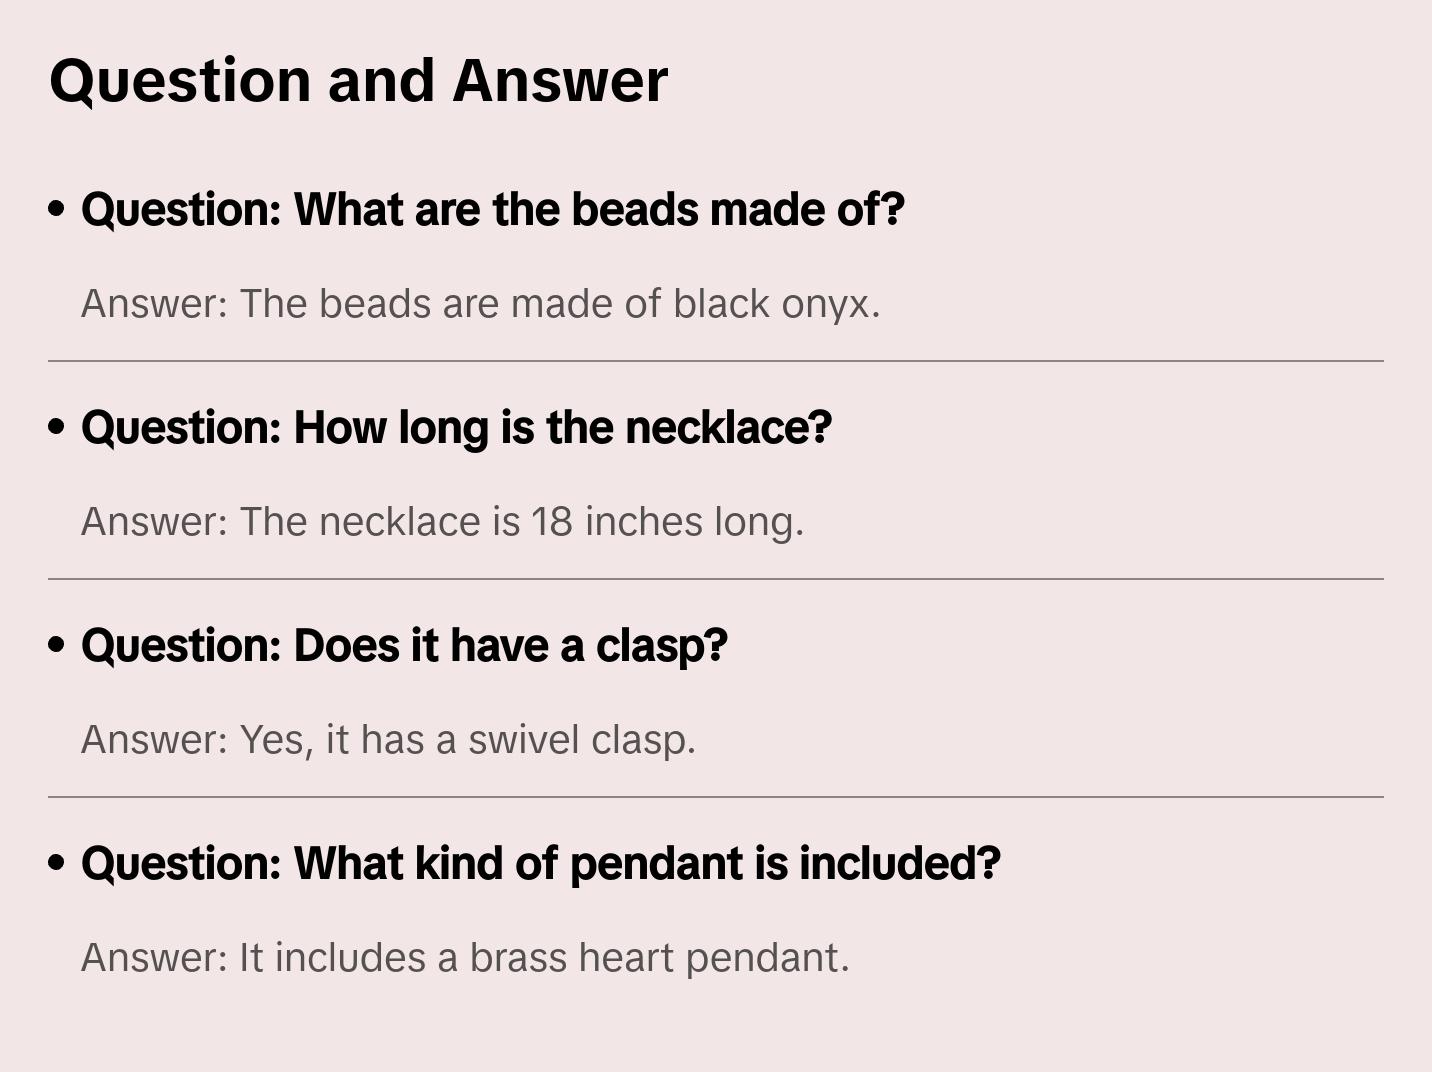Click the bullet beside the beads question
Image resolution: width=1432 pixels, height=1072 pixels.
57,209
